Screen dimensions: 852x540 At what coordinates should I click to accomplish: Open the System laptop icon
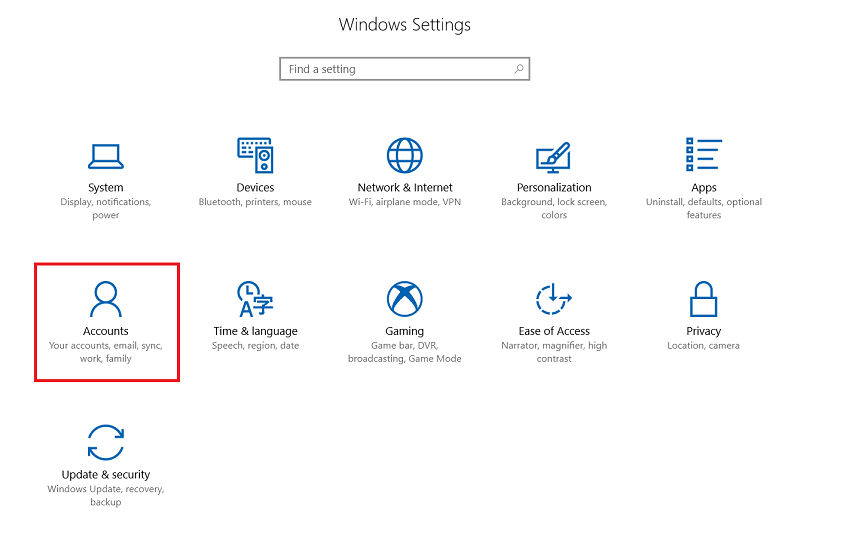(106, 156)
